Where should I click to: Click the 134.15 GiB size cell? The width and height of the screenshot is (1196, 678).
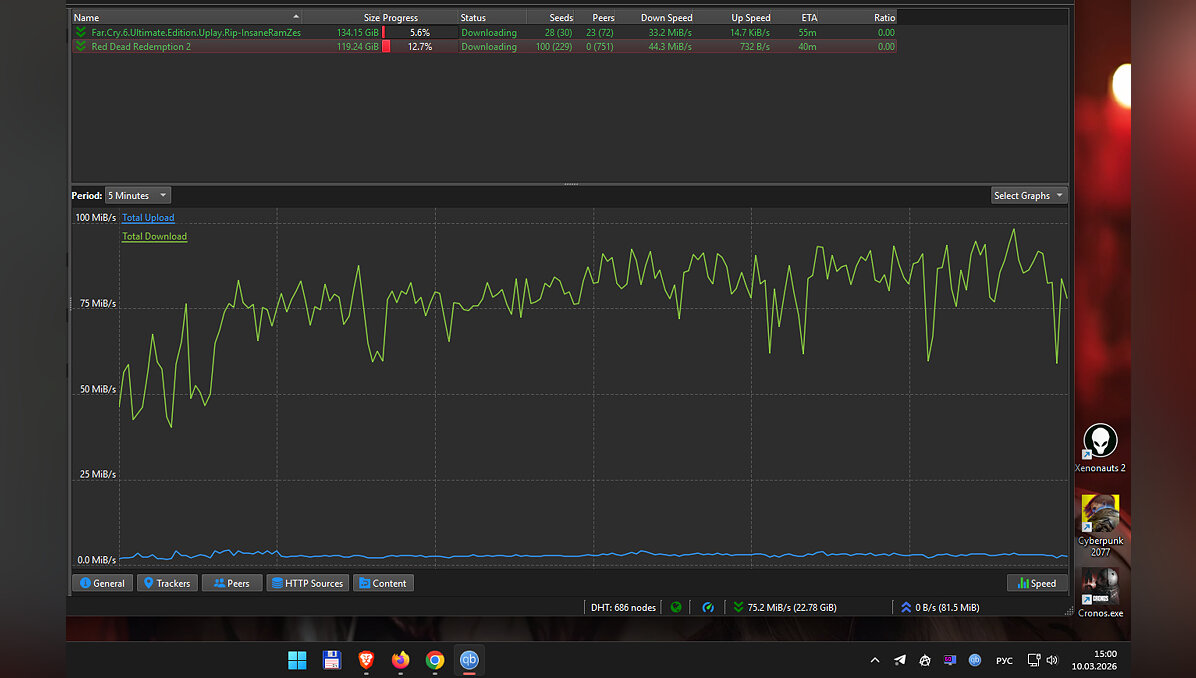click(x=358, y=32)
